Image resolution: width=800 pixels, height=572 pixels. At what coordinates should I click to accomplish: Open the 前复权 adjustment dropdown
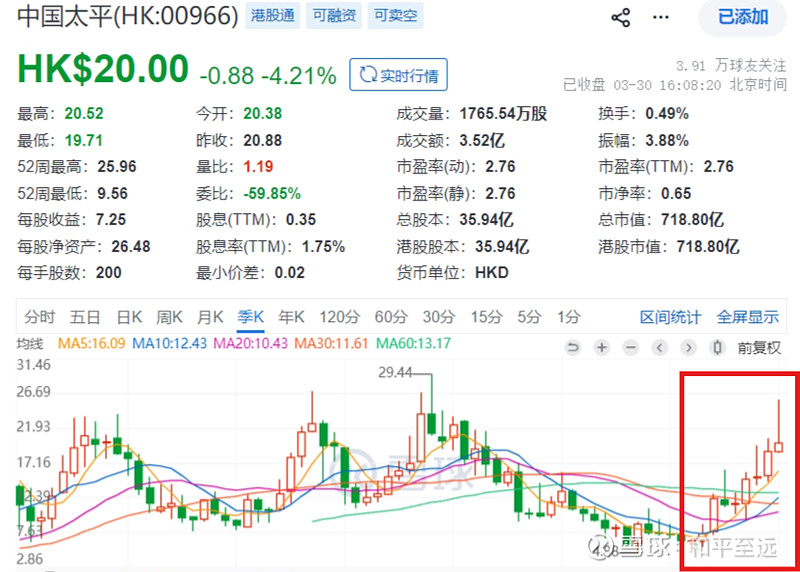pyautogui.click(x=759, y=348)
